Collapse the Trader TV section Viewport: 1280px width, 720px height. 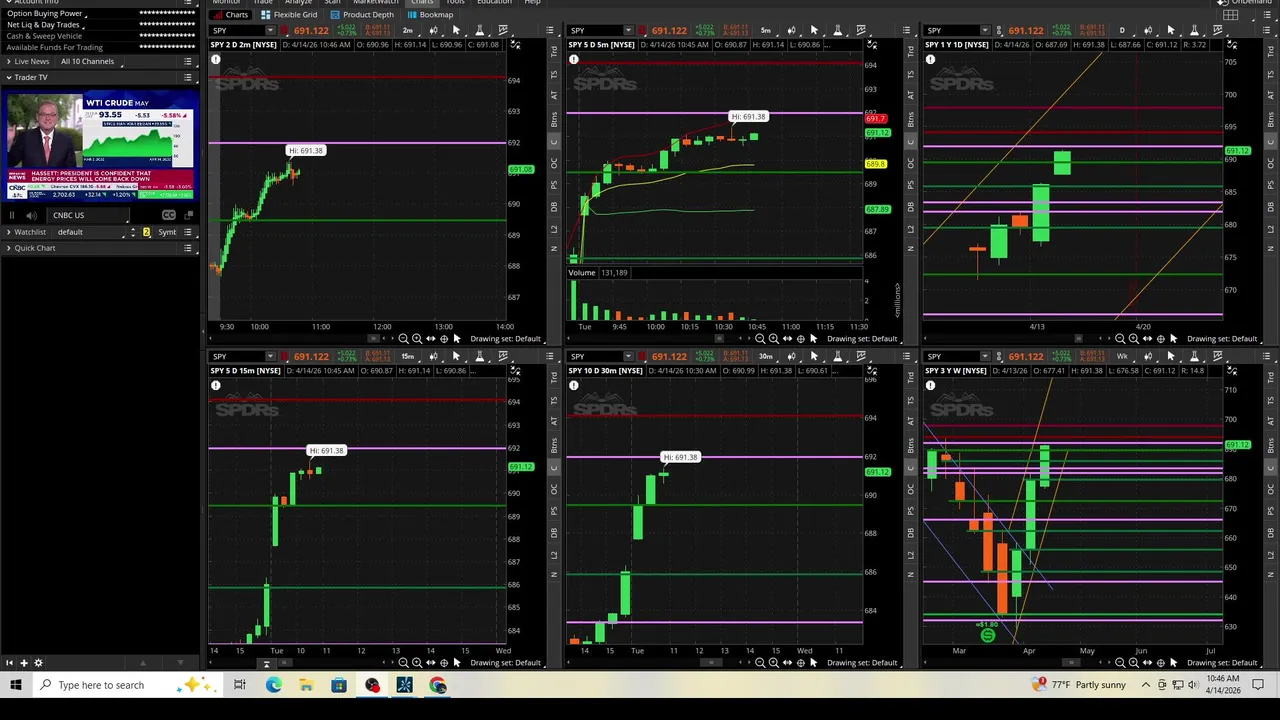(x=8, y=77)
